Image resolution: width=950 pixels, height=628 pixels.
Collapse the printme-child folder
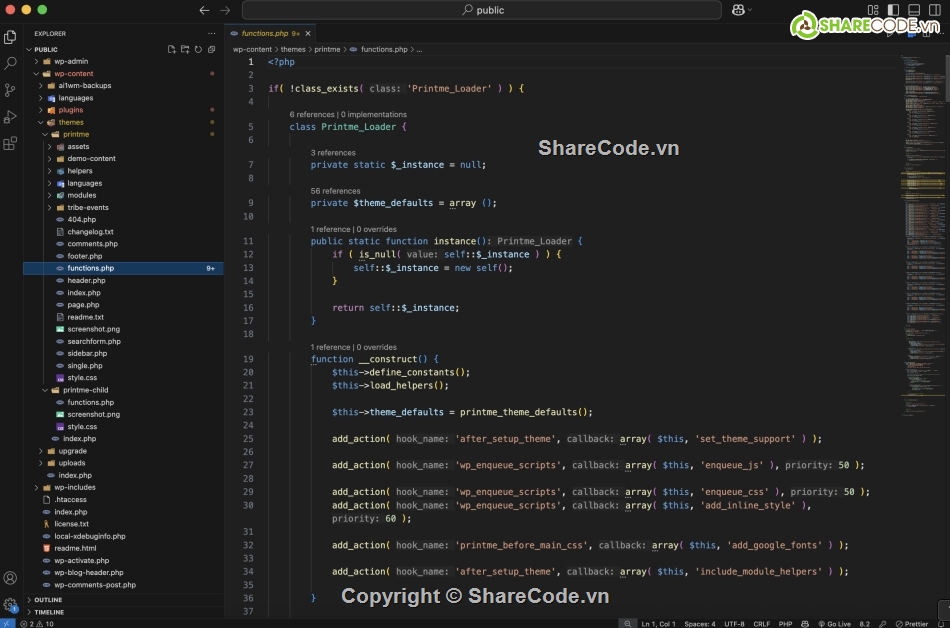[45, 391]
